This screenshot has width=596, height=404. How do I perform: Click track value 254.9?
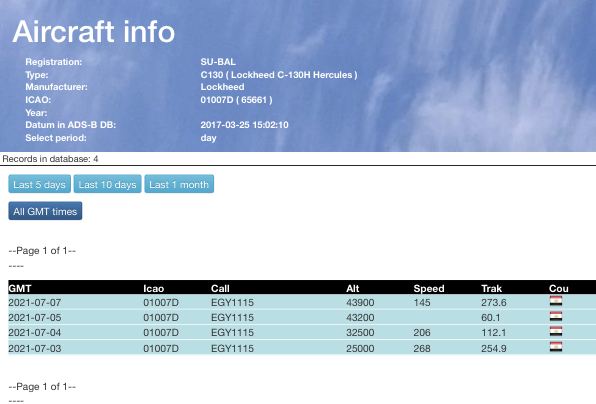[494, 348]
